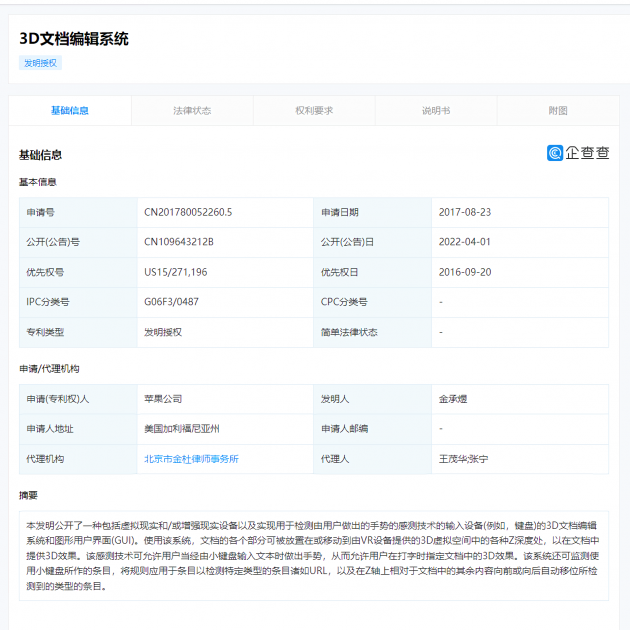Click the IPC分类号 label cell

click(x=78, y=302)
